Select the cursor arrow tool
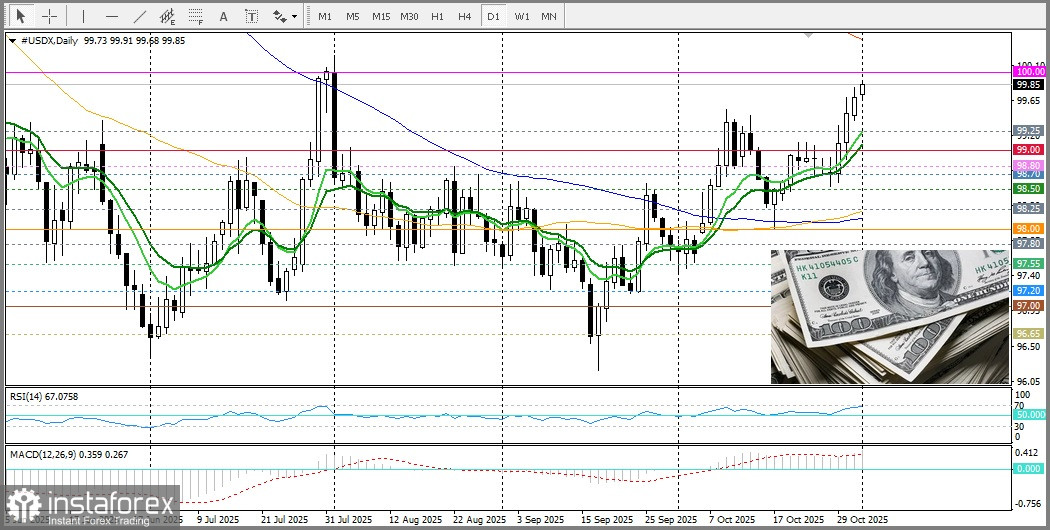The width and height of the screenshot is (1050, 530). point(21,16)
